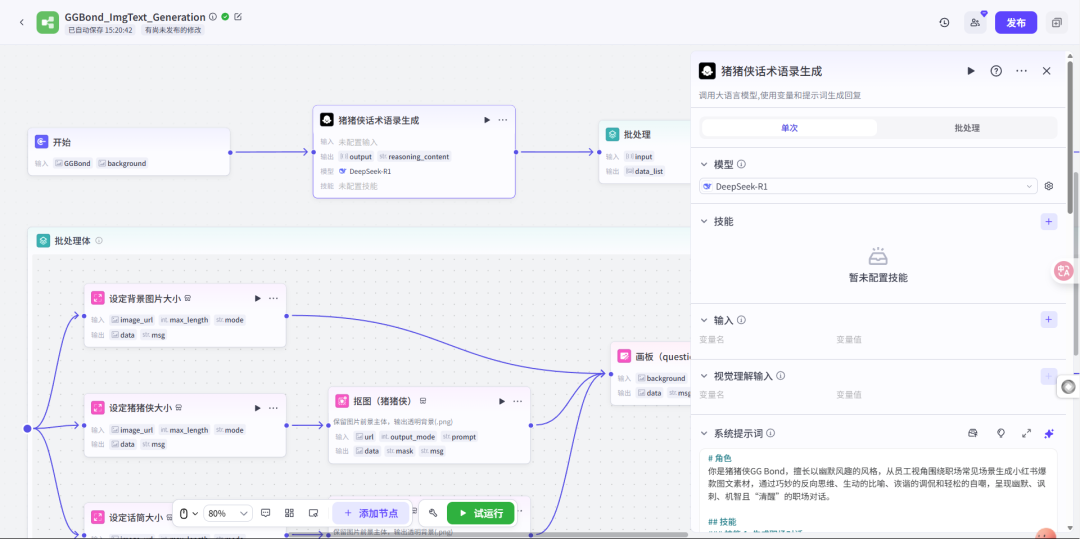
Task: Click the 发布 publish button
Action: click(1016, 23)
